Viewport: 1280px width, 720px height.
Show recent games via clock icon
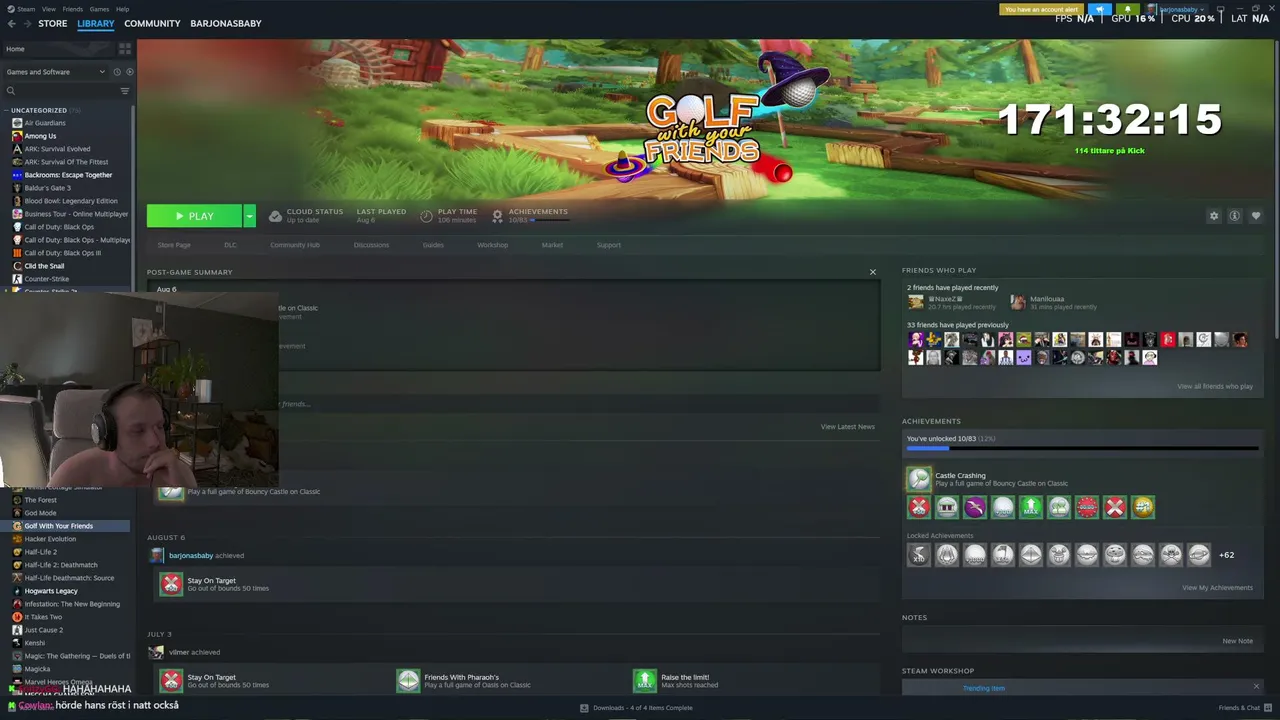pyautogui.click(x=116, y=72)
